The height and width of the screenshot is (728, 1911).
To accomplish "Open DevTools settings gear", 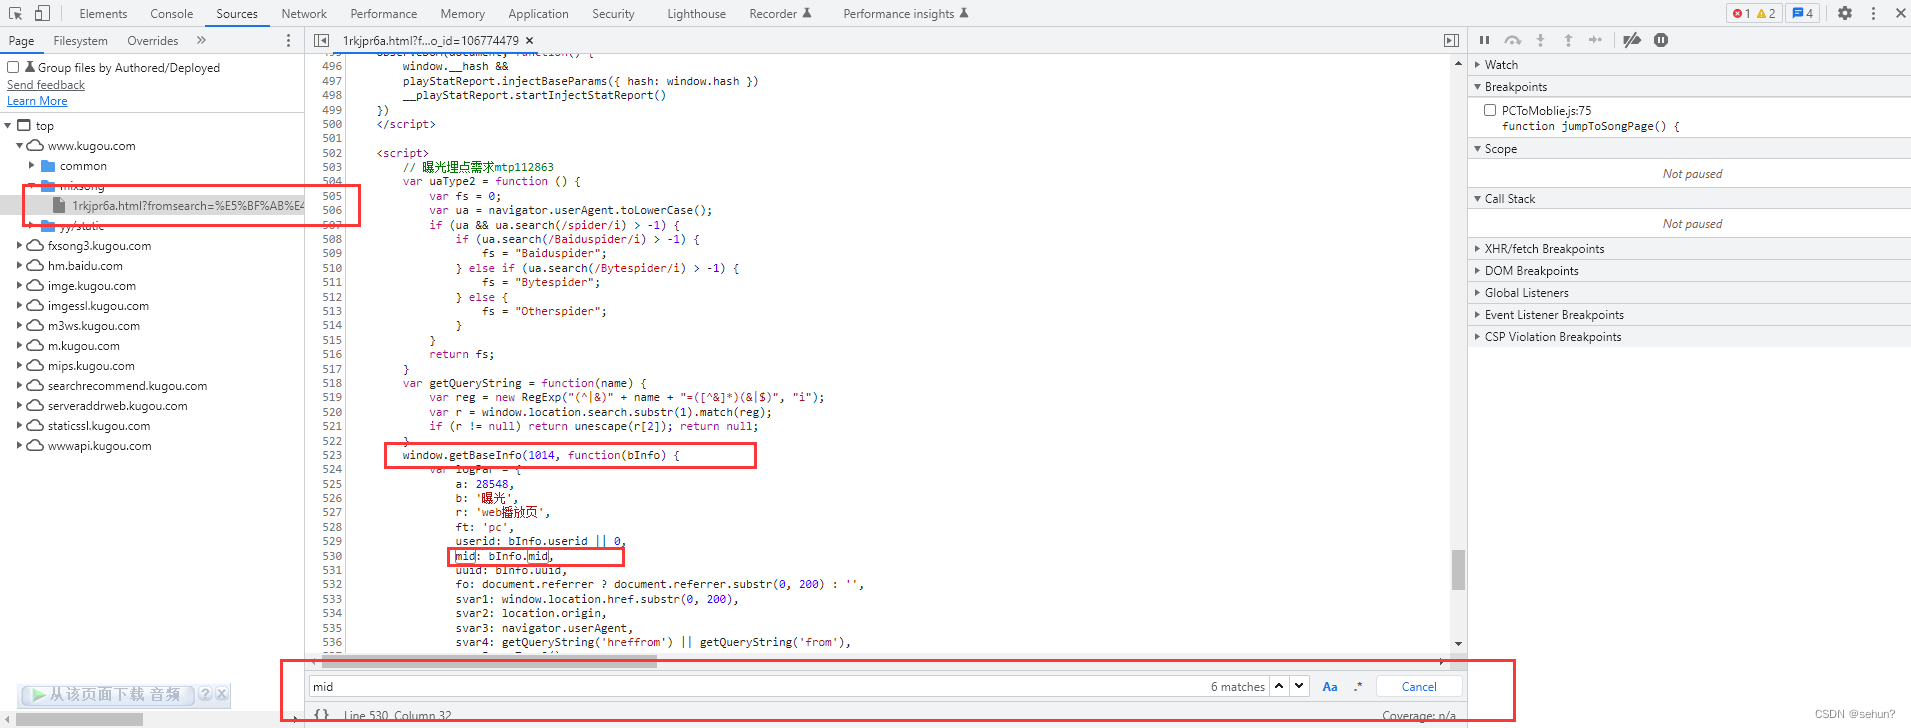I will (1845, 13).
